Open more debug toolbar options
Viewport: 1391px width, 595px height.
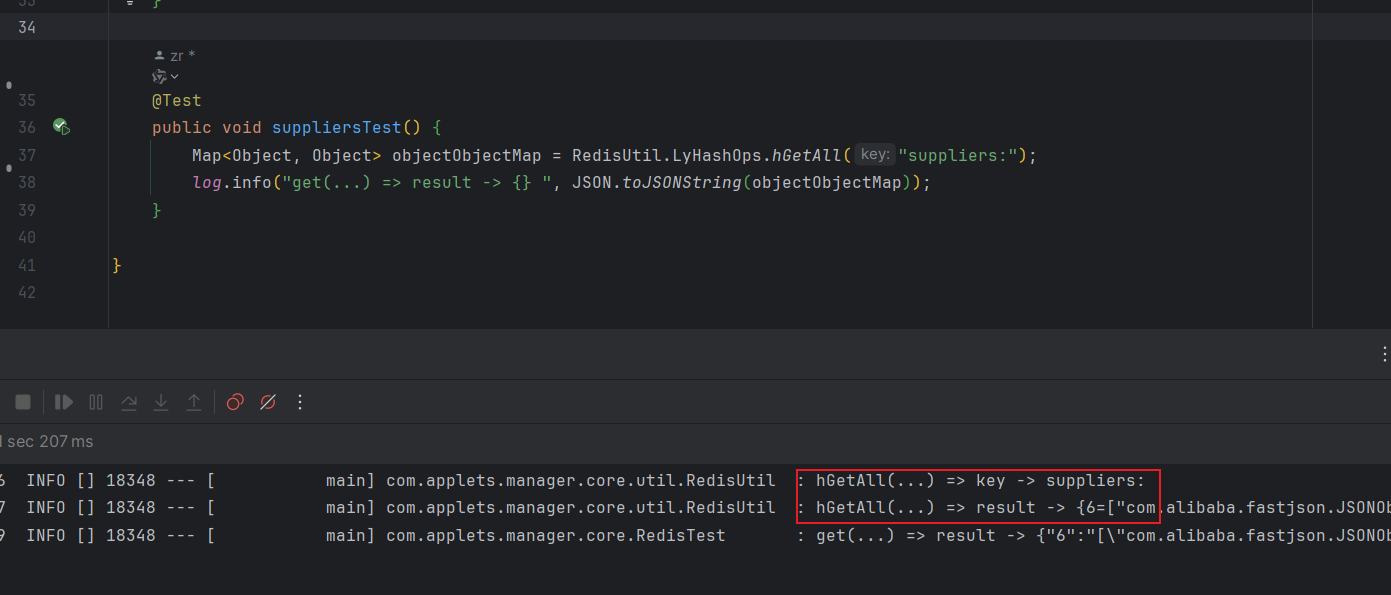[x=300, y=402]
